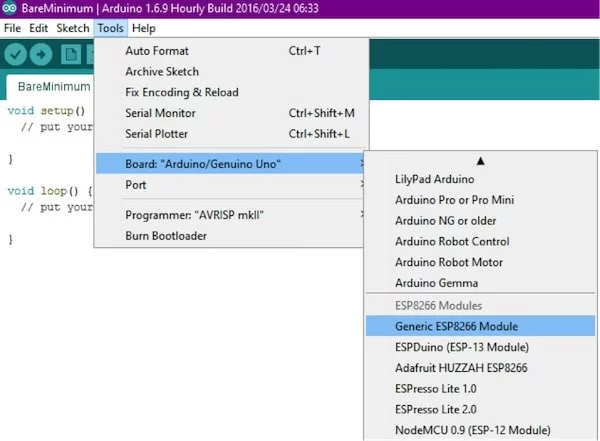Click the Verify checkmark icon

(15, 54)
